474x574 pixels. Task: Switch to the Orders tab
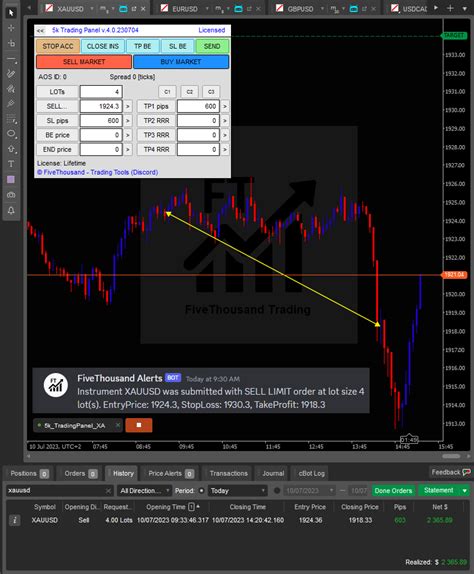pyautogui.click(x=81, y=473)
